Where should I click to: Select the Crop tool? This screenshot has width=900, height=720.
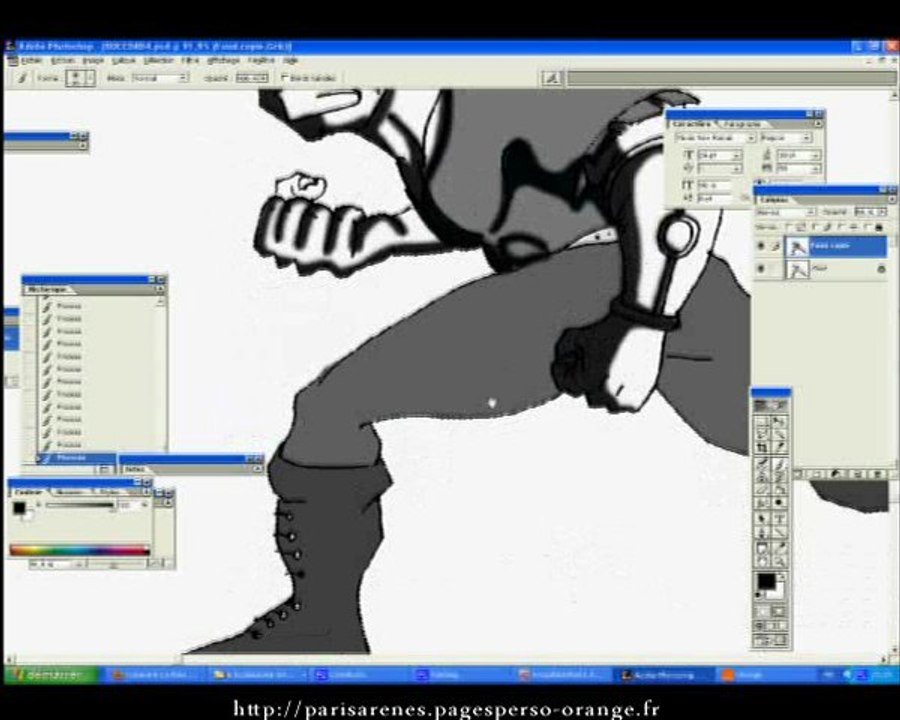click(x=761, y=447)
